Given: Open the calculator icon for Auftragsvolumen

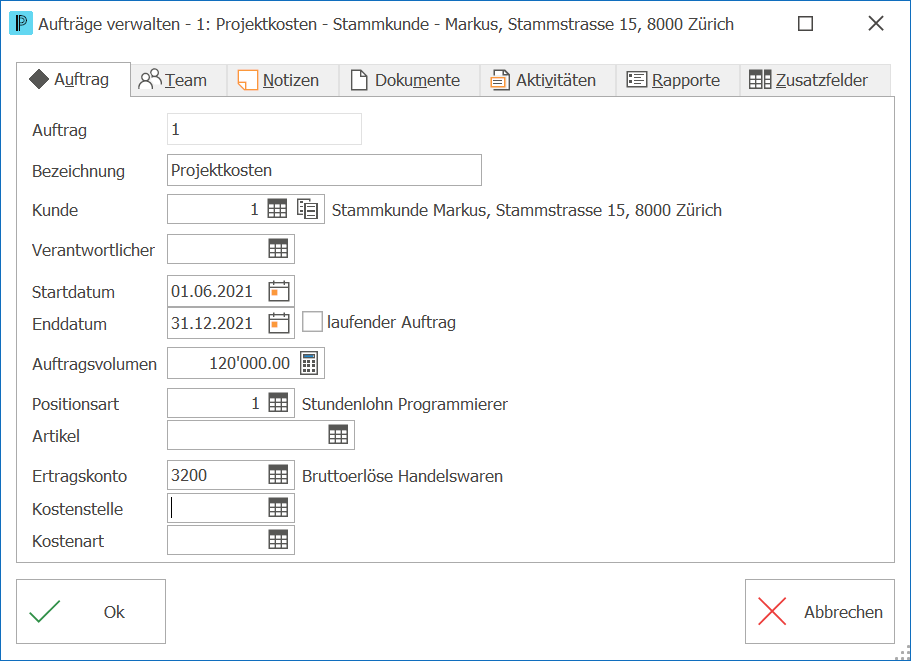Looking at the screenshot, I should pyautogui.click(x=309, y=363).
